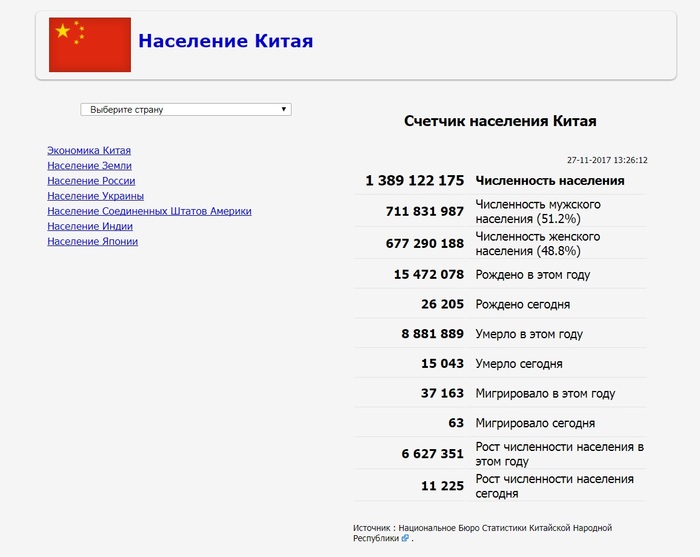Select deaths this year value '8 881 889'

pos(433,334)
